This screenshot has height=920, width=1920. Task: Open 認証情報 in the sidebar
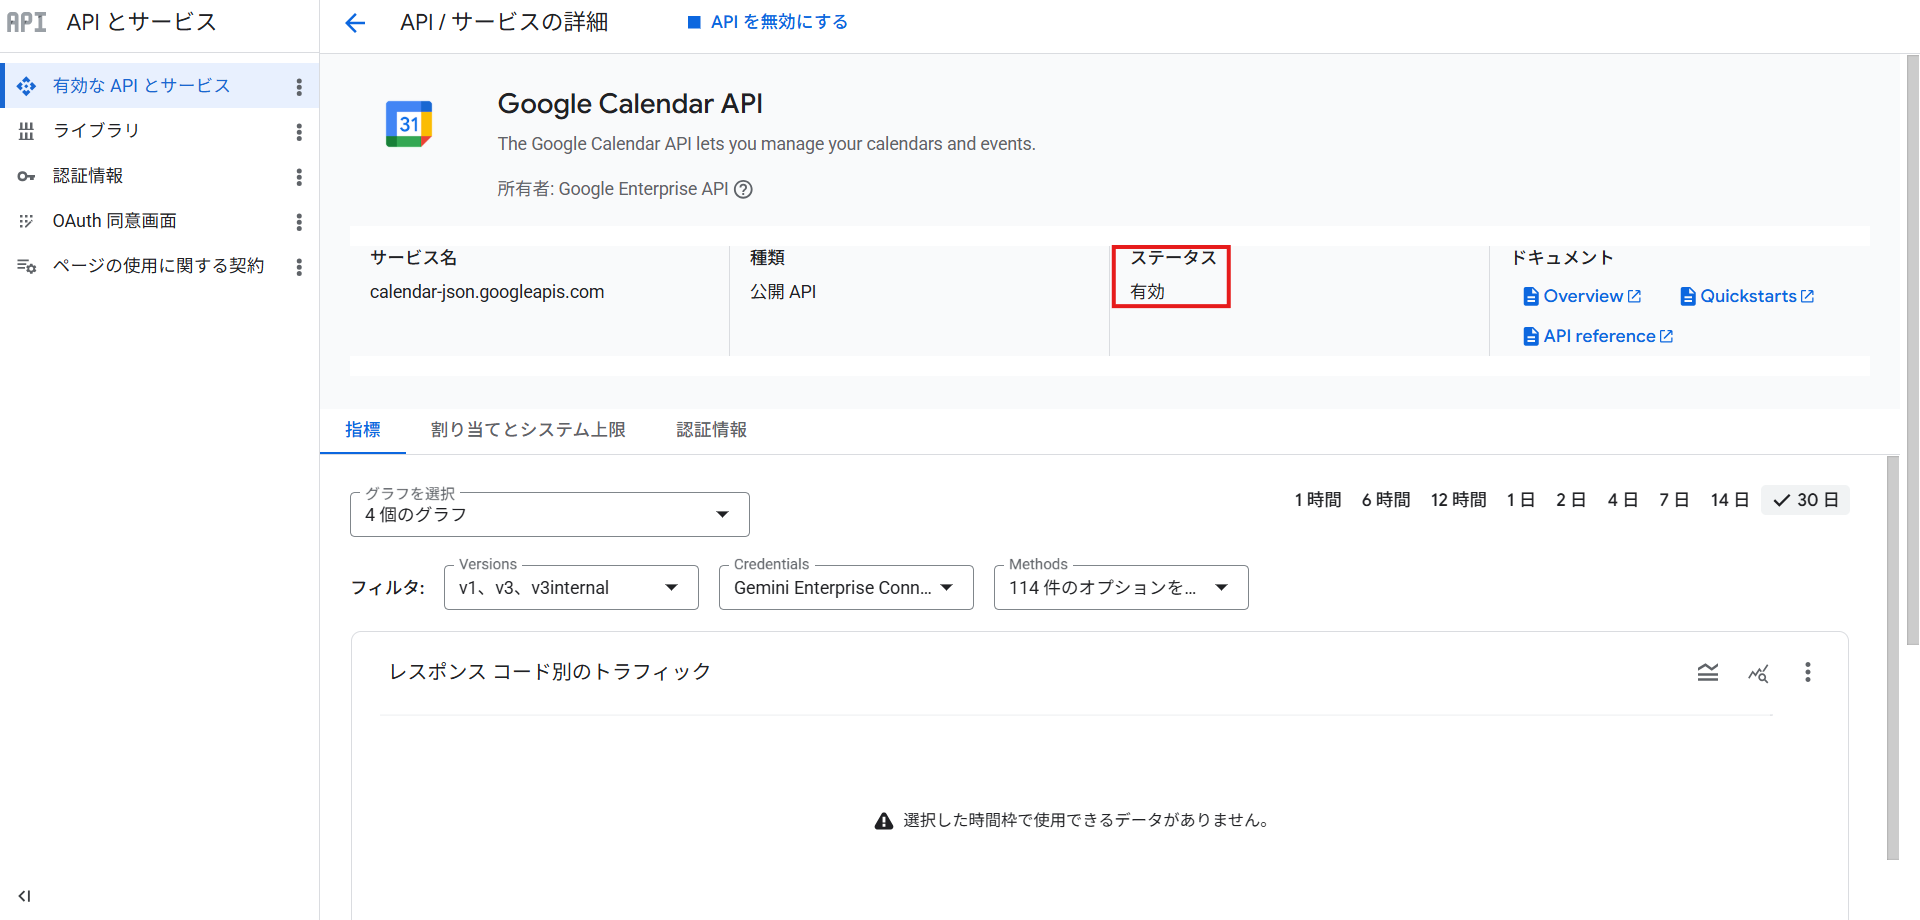coord(88,176)
